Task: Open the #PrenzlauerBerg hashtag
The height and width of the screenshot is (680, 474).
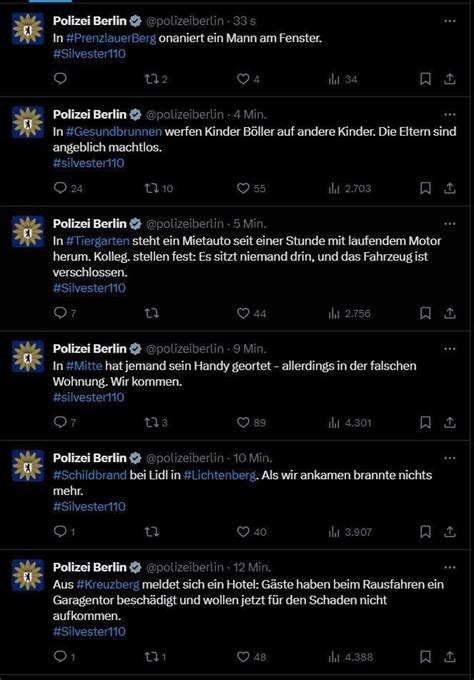Action: [x=111, y=38]
